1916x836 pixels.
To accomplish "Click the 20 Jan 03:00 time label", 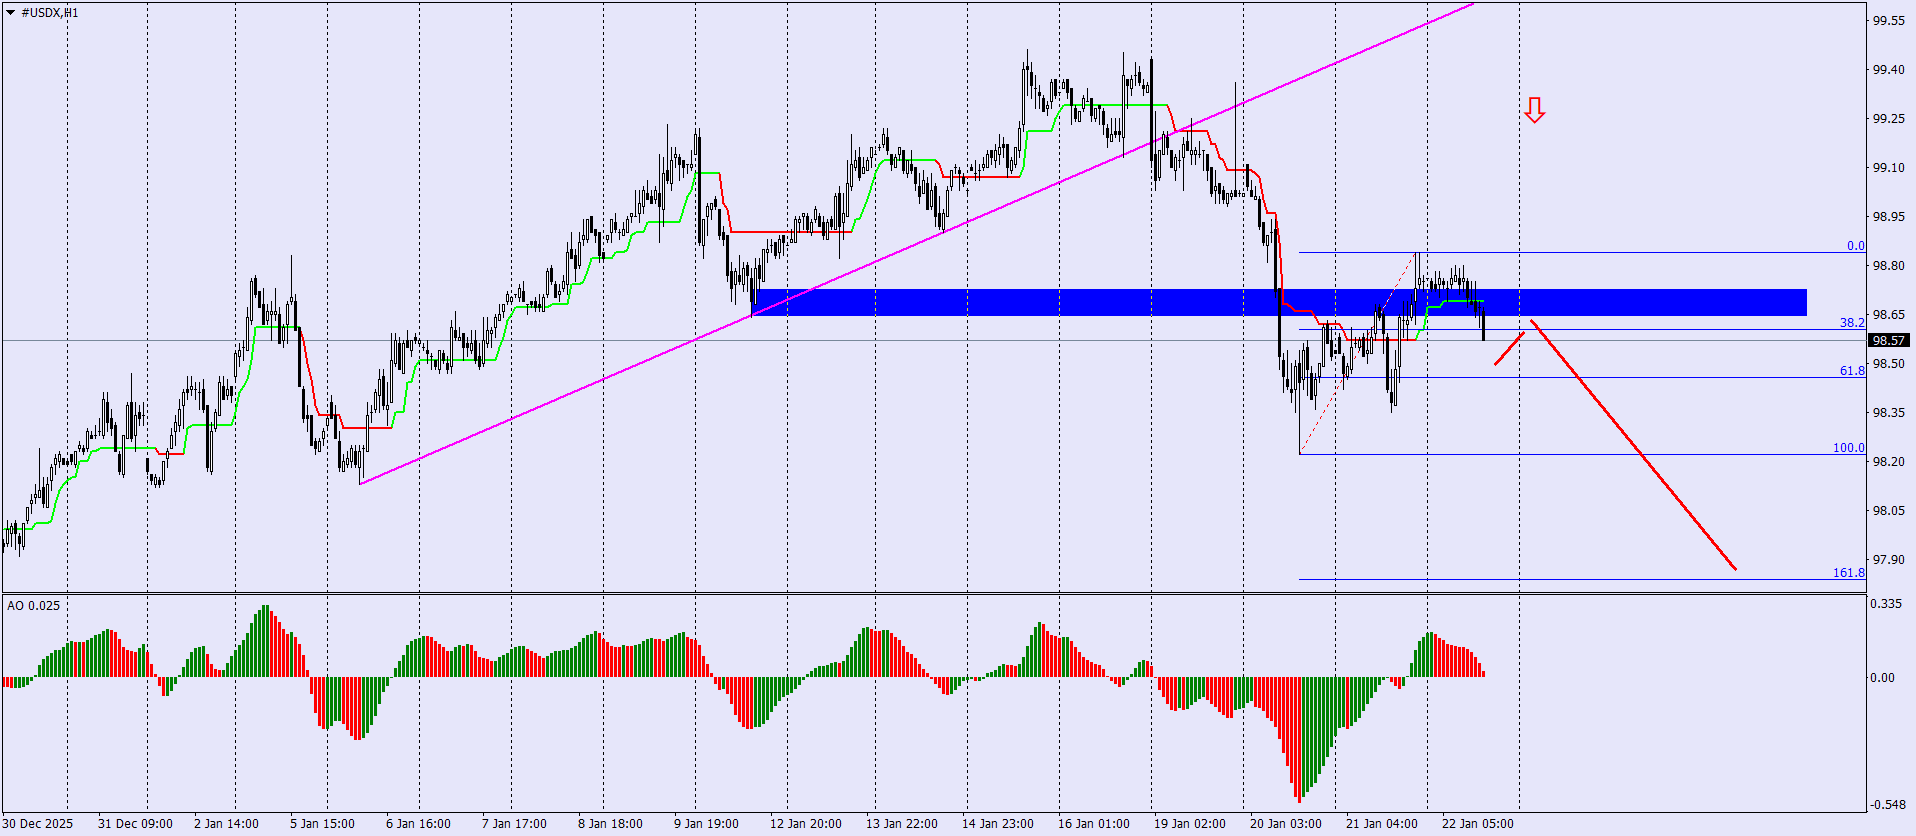I will pyautogui.click(x=1286, y=824).
